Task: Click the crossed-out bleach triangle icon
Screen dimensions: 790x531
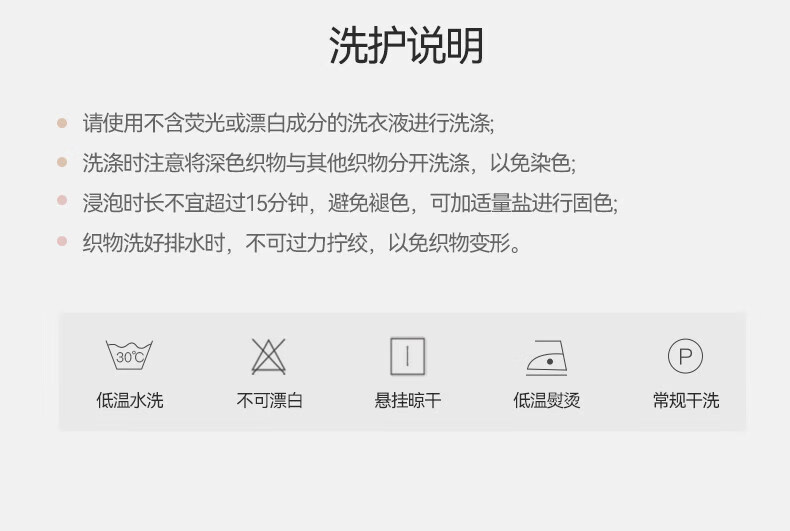Action: [x=269, y=356]
